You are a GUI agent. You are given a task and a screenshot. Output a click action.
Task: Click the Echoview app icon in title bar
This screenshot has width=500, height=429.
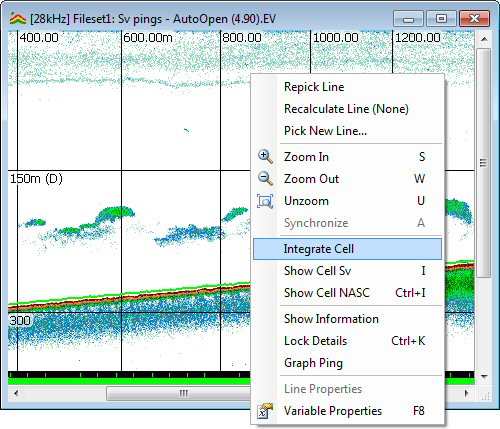pos(18,19)
